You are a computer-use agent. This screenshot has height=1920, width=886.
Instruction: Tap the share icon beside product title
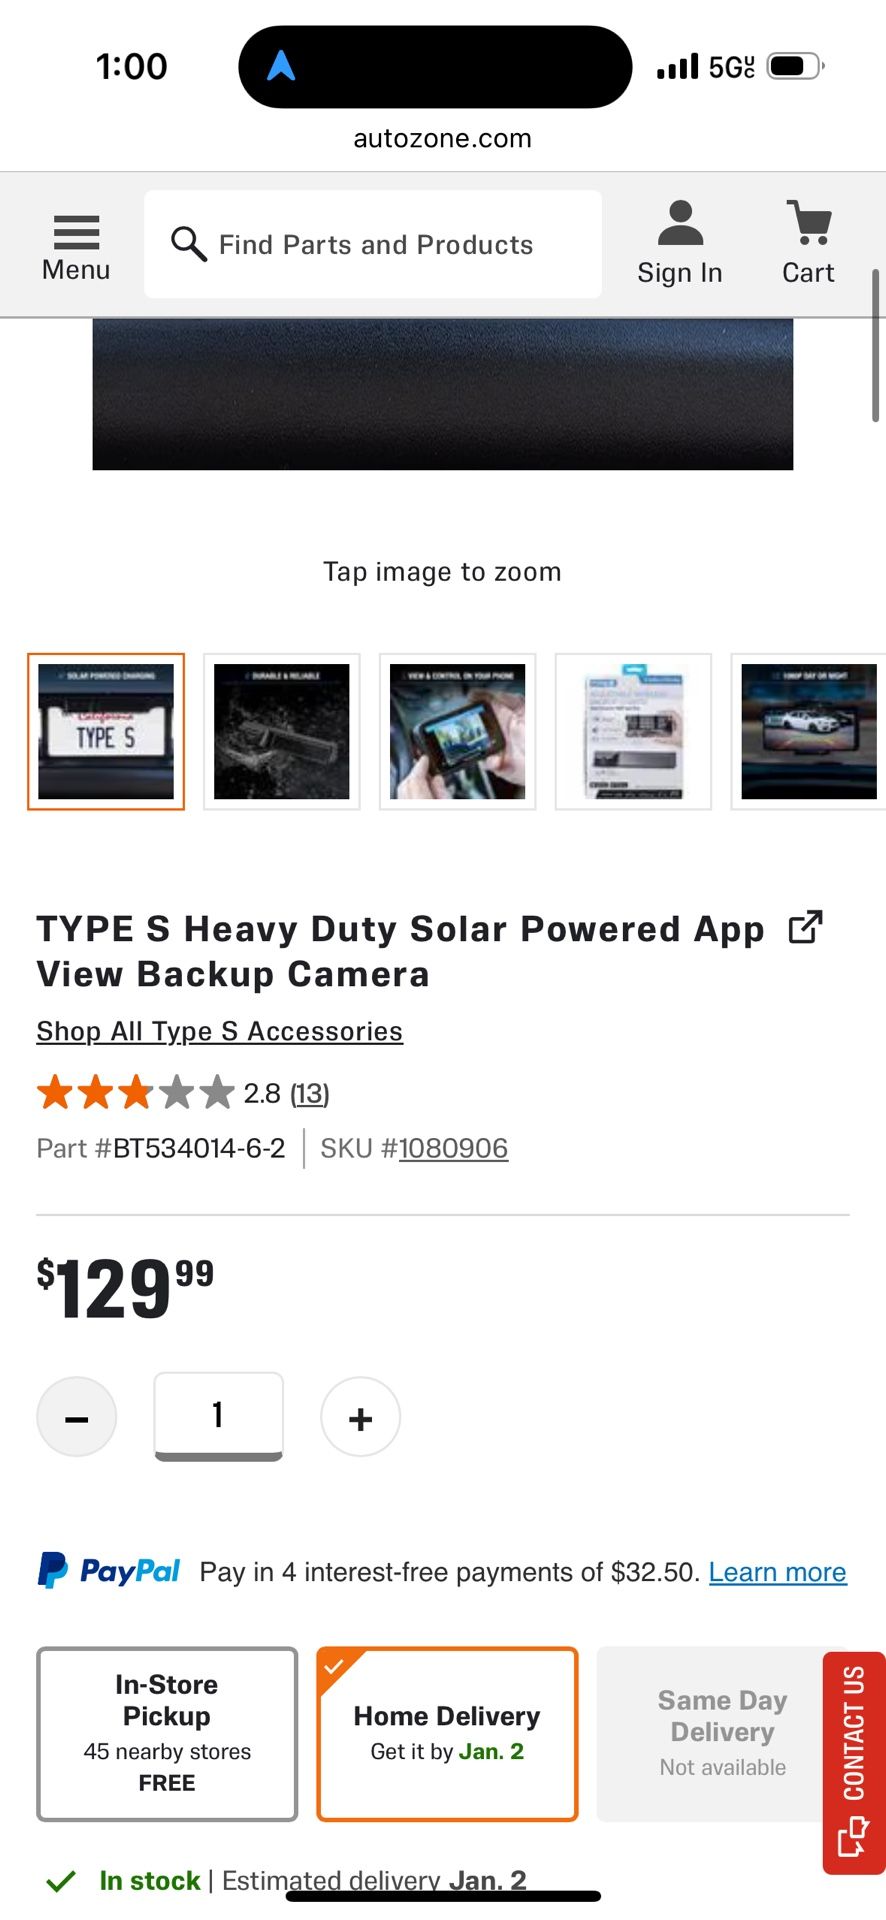805,928
